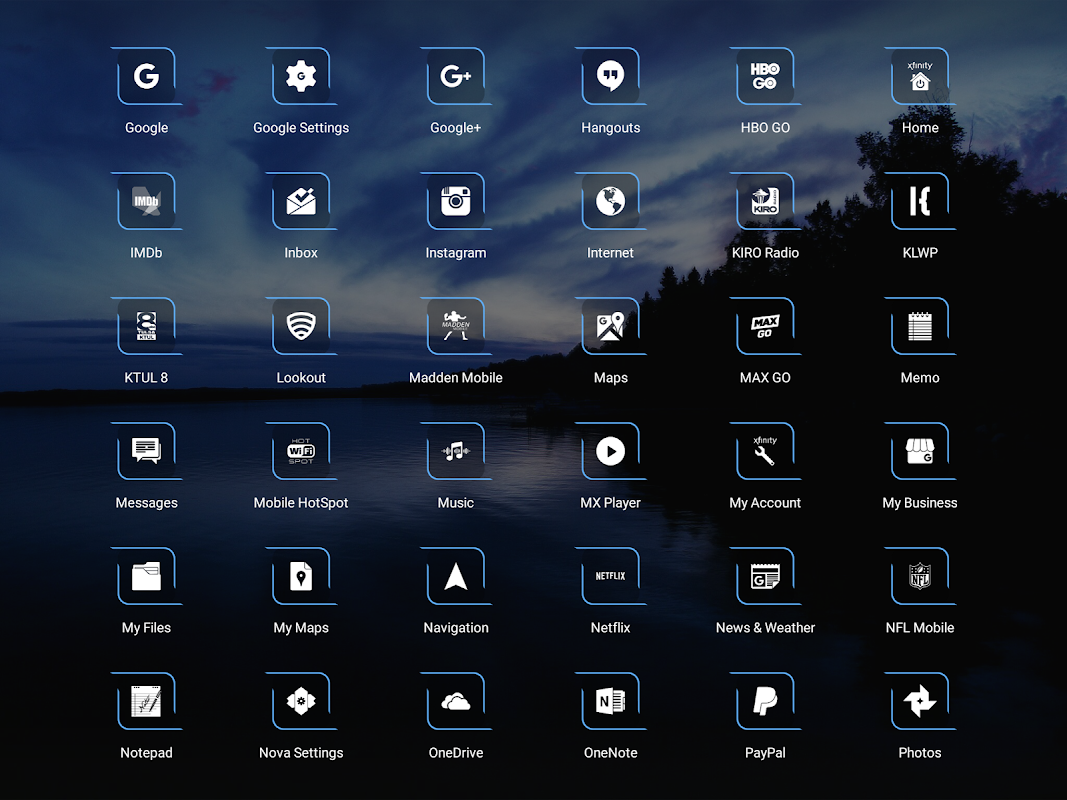Open the Inbox envelope icon

click(301, 201)
